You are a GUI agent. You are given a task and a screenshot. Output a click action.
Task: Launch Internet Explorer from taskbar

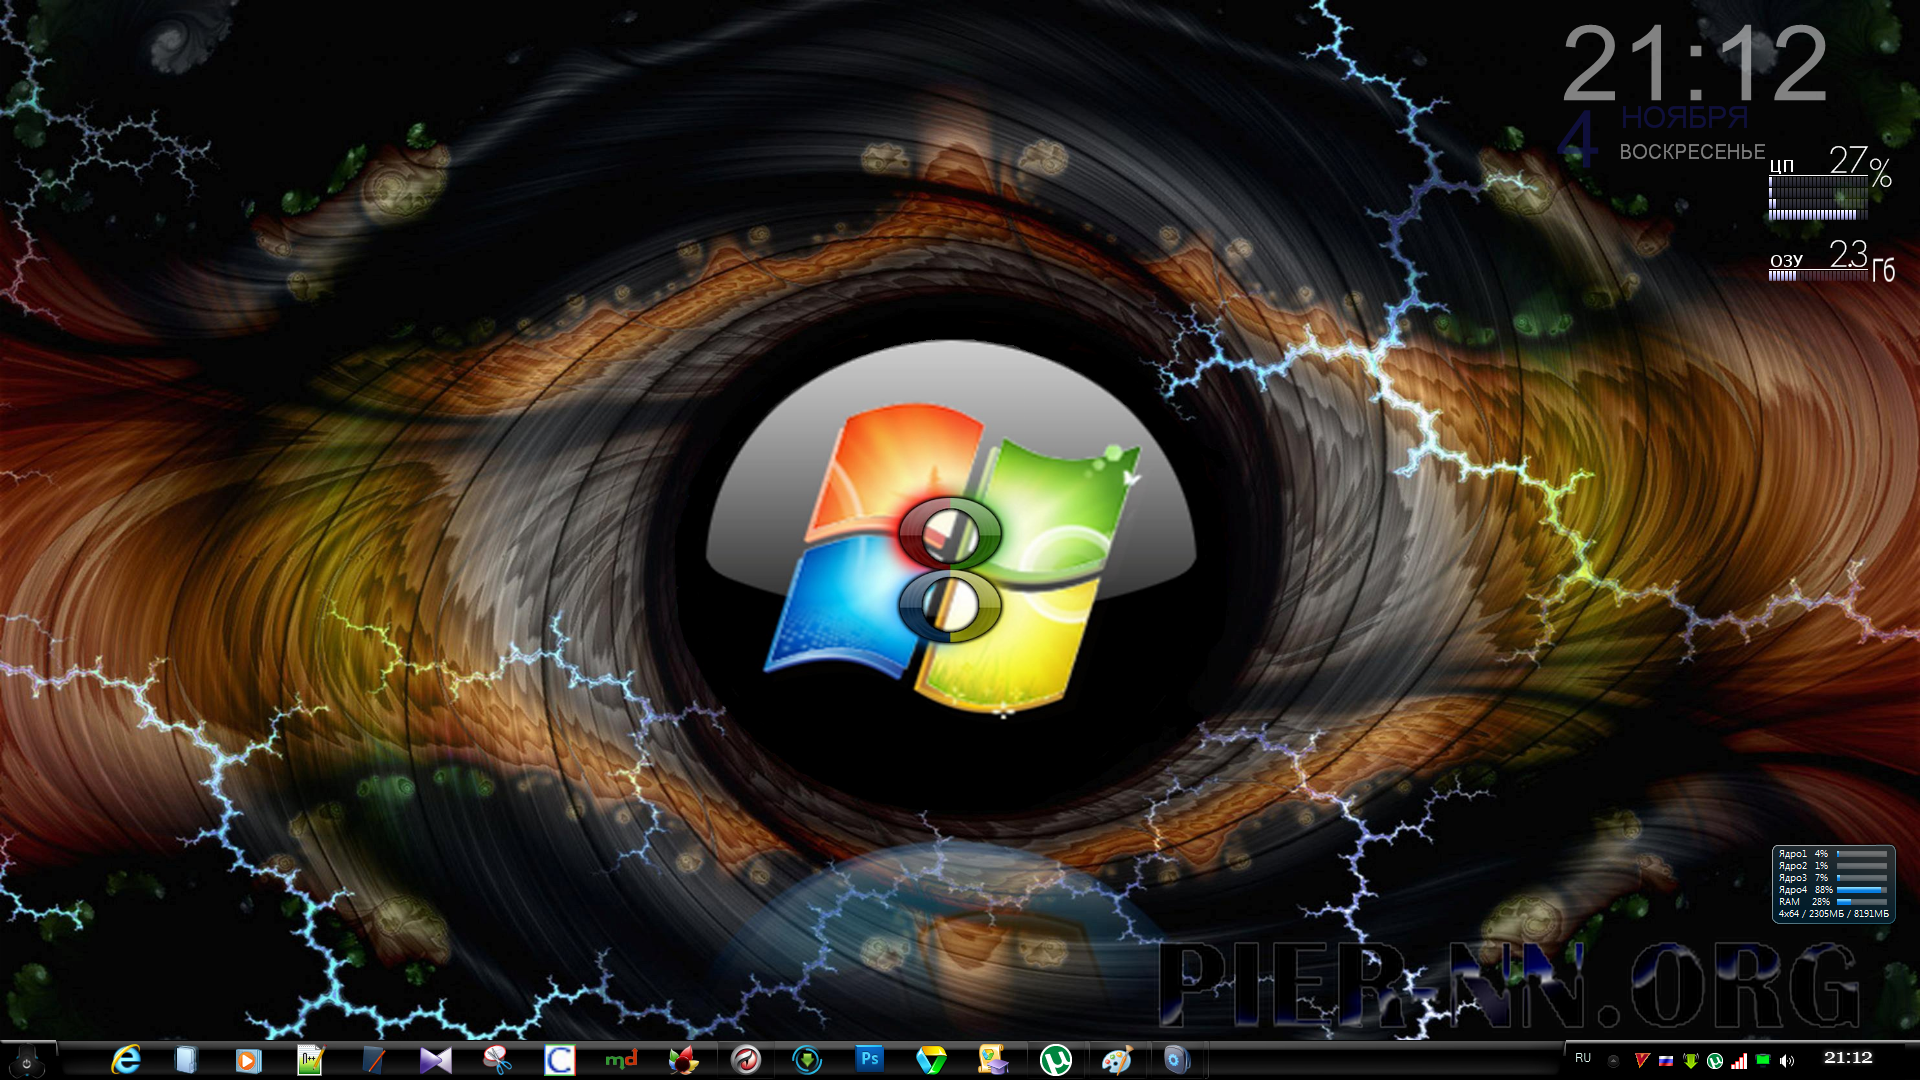point(125,1060)
